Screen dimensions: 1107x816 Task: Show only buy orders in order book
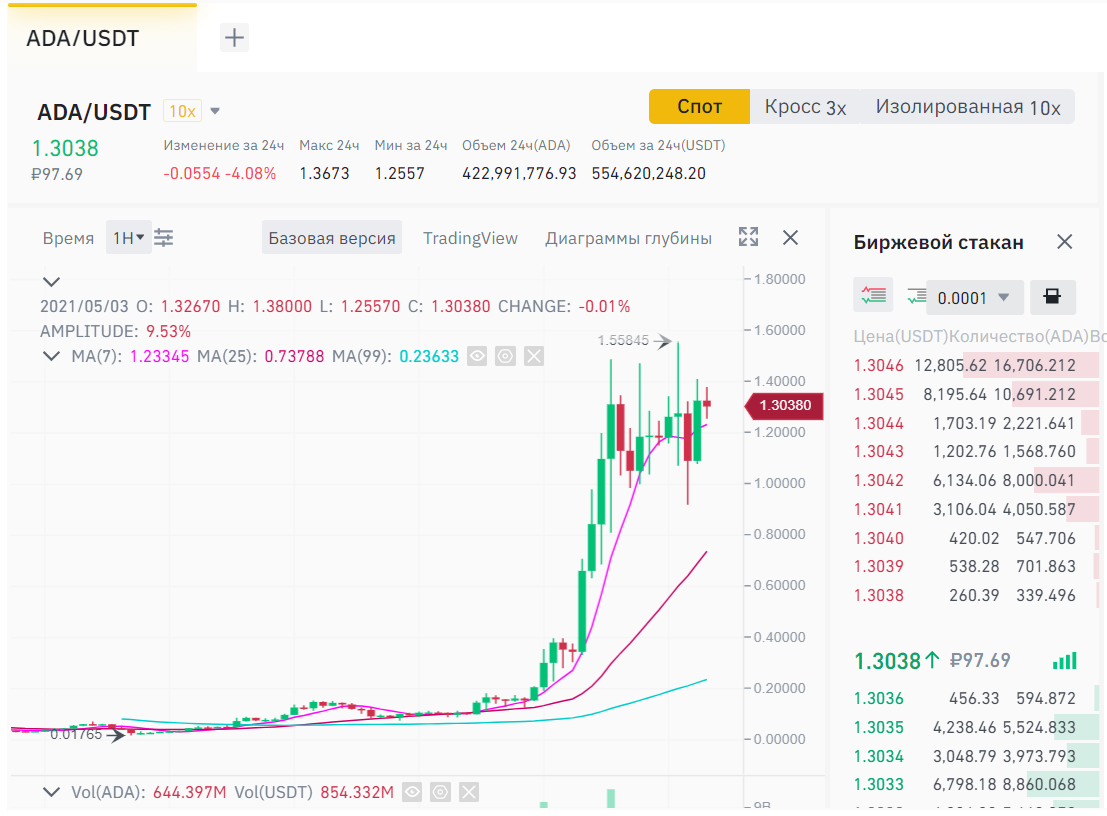pos(915,296)
